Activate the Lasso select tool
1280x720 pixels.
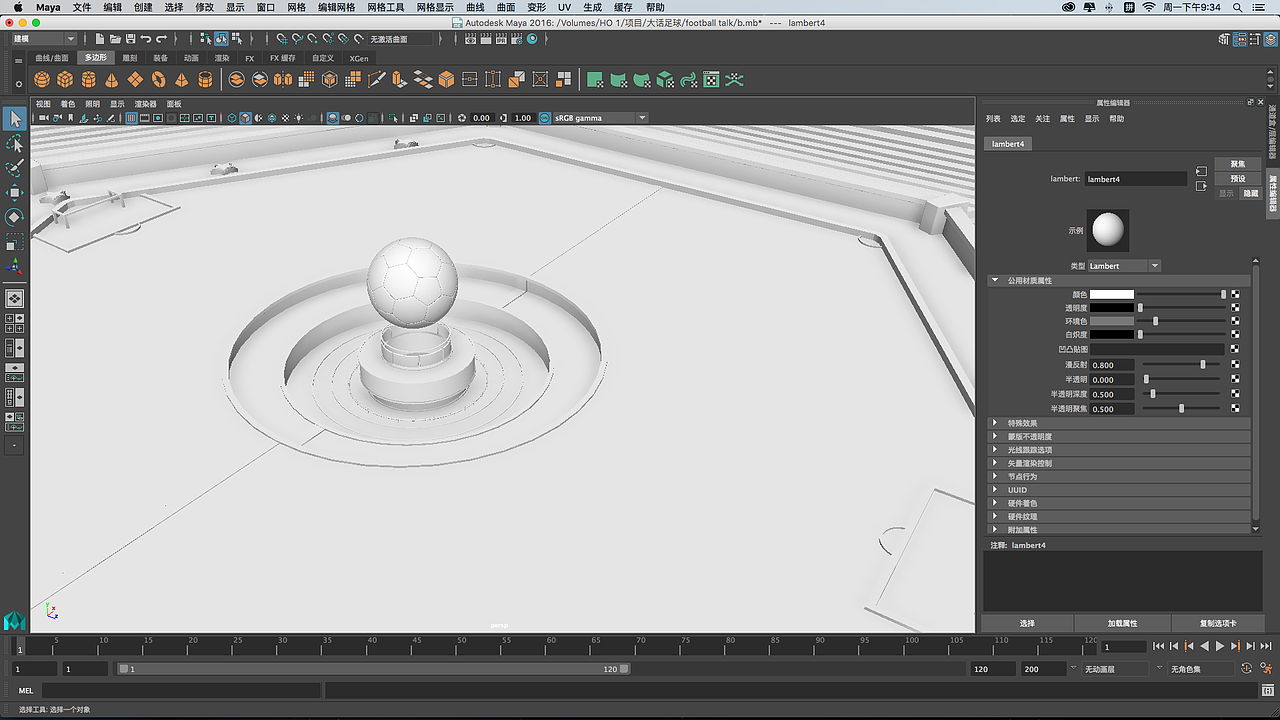coord(14,144)
